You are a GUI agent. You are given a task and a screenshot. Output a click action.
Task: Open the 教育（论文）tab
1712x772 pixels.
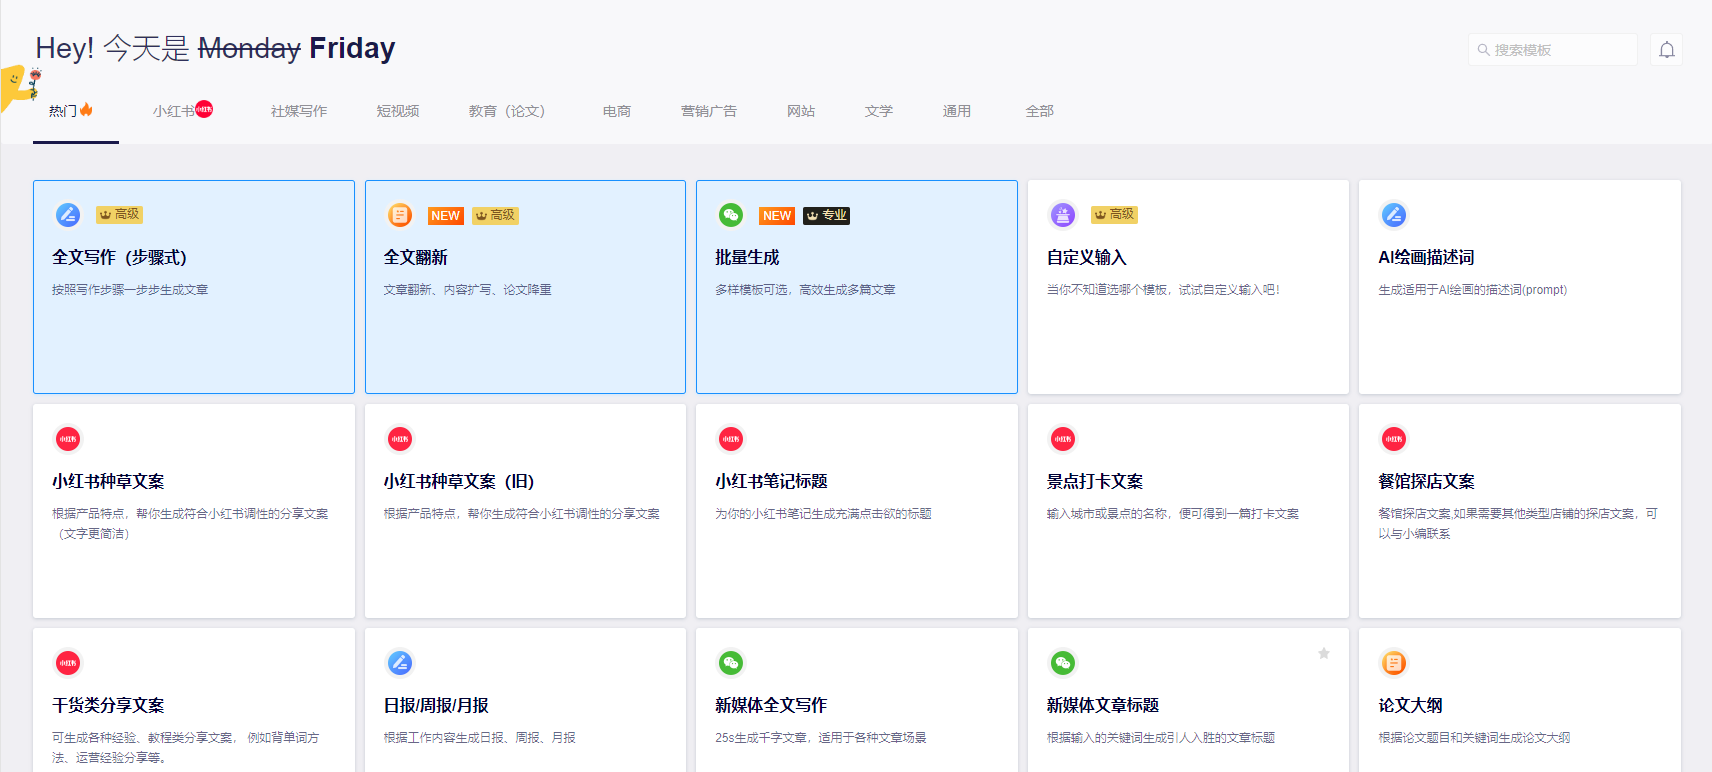tap(507, 111)
